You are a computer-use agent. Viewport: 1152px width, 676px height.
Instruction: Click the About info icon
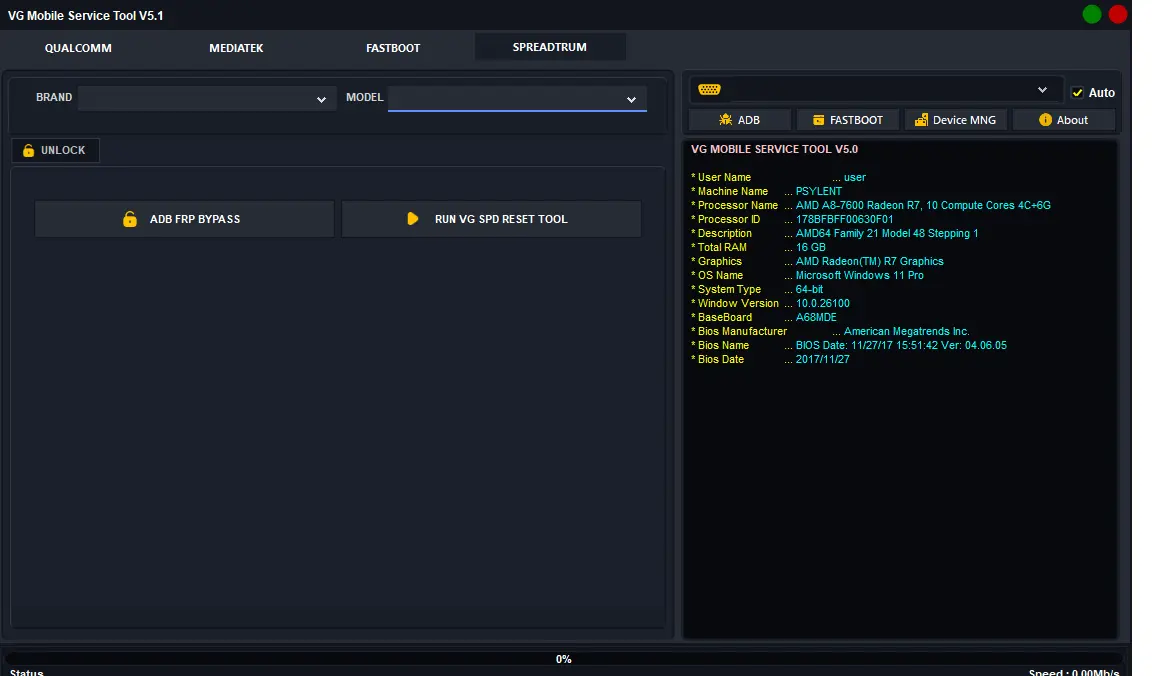pos(1045,120)
